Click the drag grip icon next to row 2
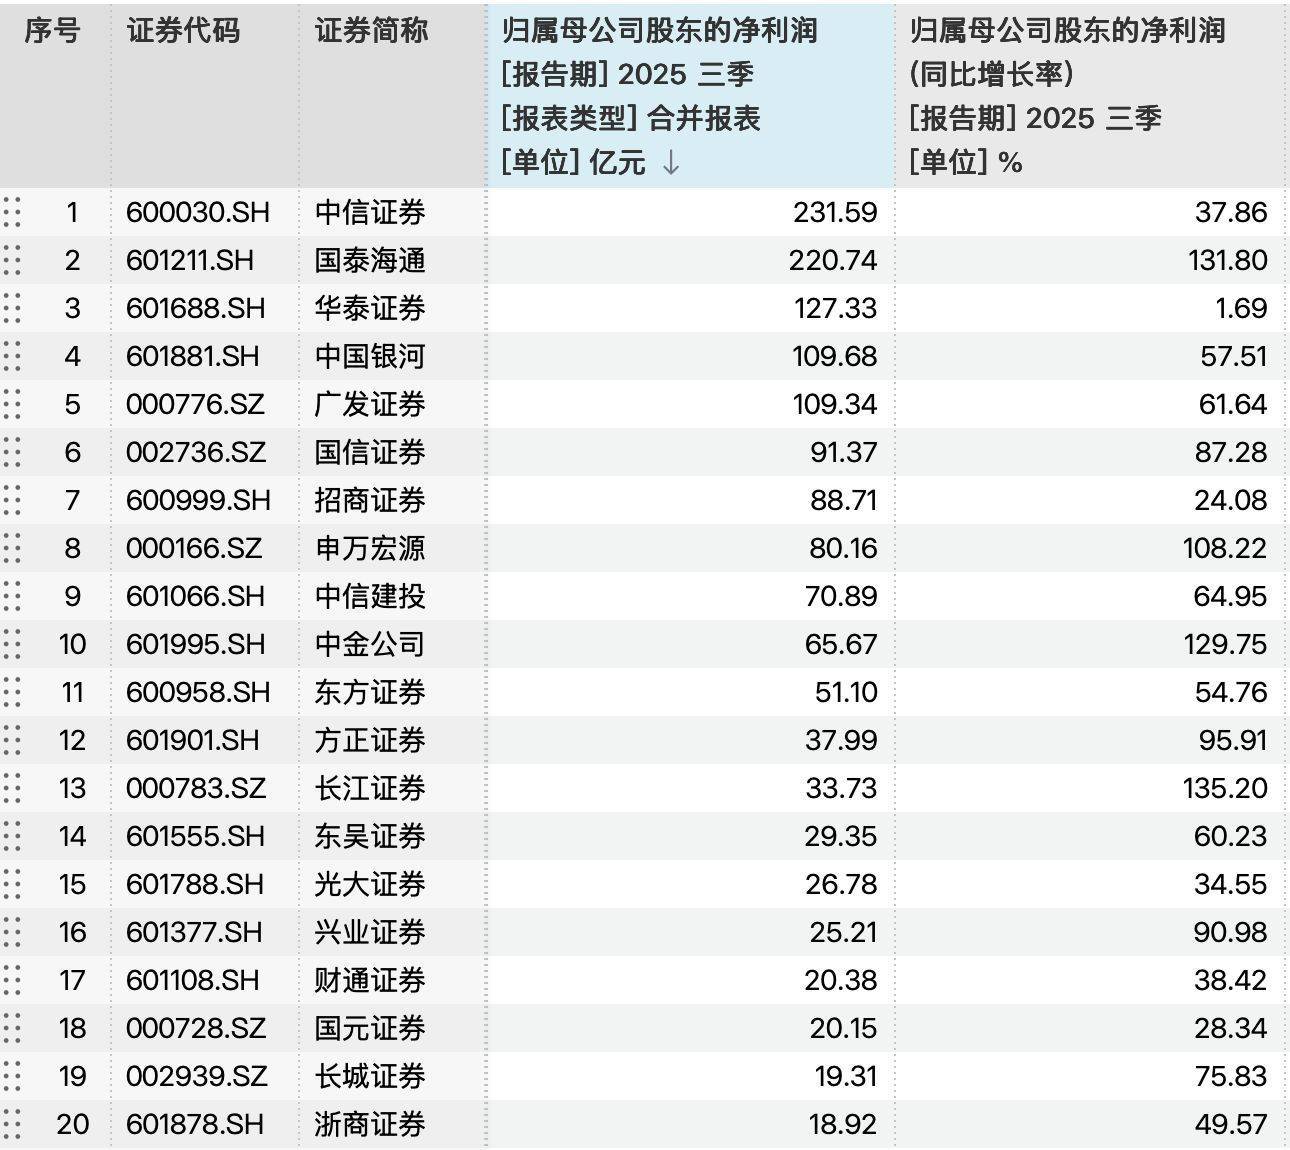 12,260
